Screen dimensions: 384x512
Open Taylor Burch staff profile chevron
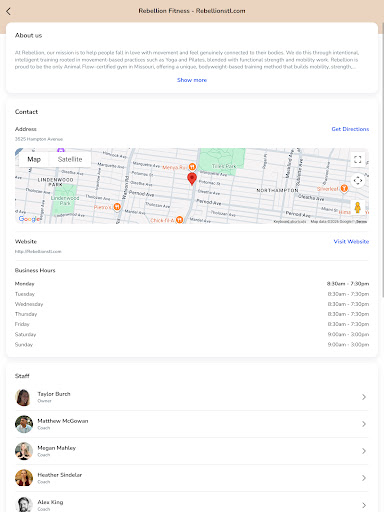click(364, 397)
